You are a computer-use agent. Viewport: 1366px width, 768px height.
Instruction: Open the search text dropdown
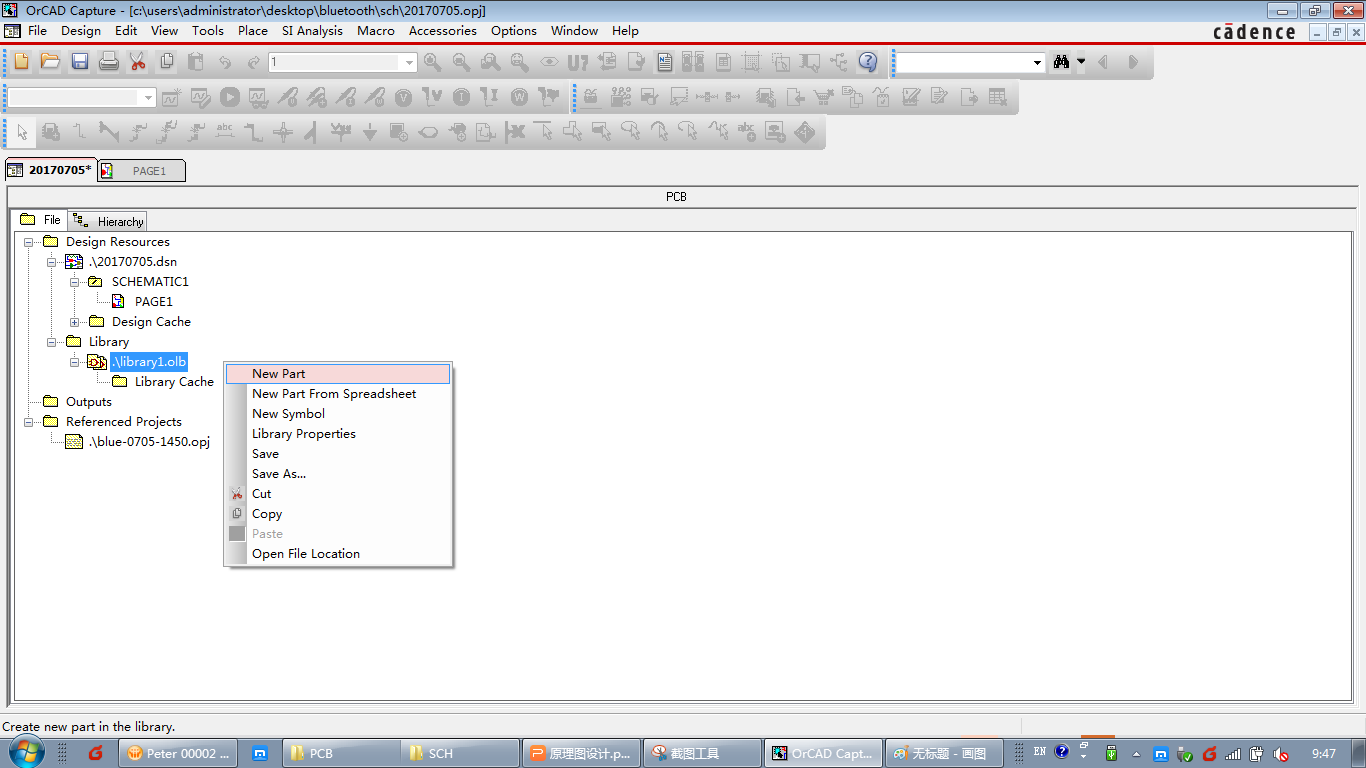1037,62
